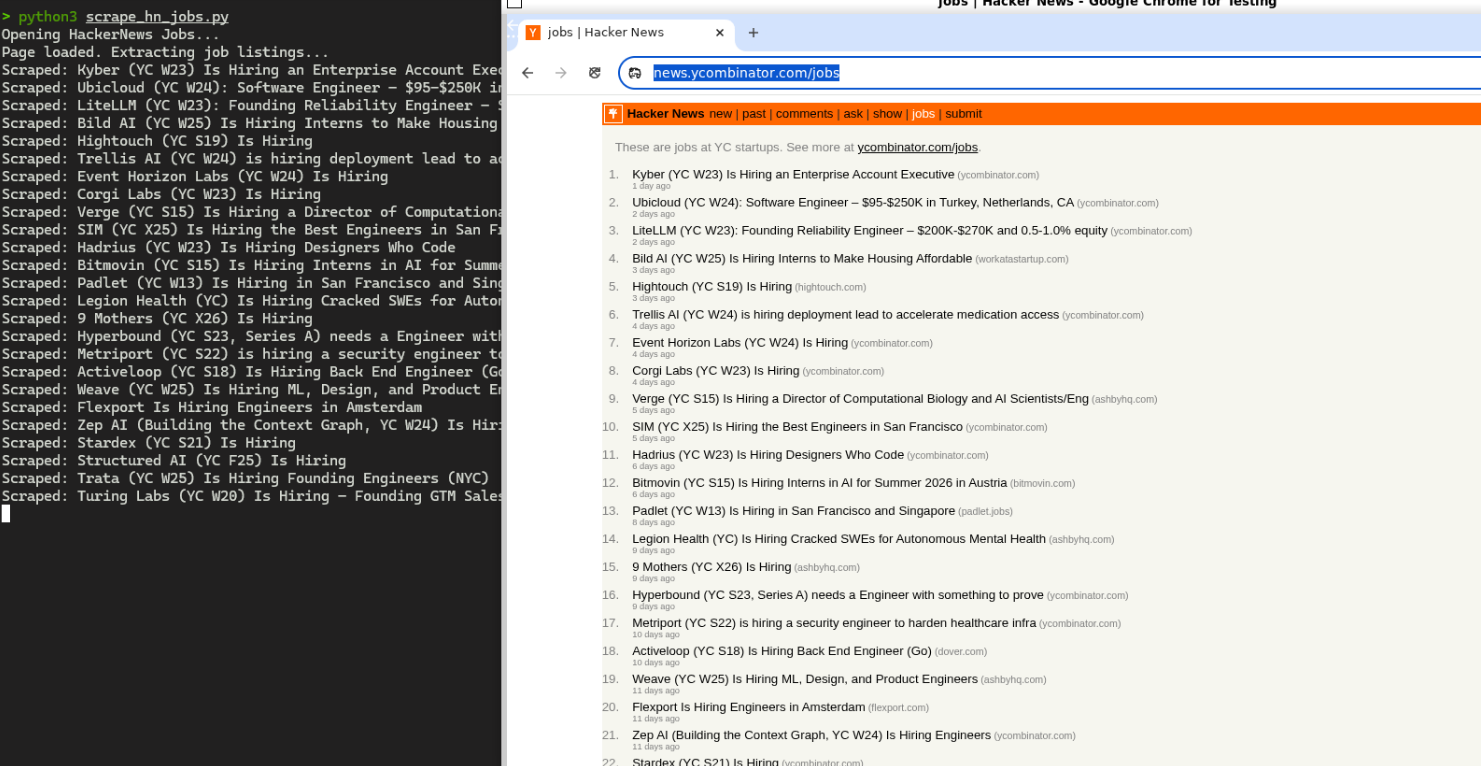The width and height of the screenshot is (1481, 766).
Task: Click the bold 'Hacker News' home link
Action: pos(666,114)
